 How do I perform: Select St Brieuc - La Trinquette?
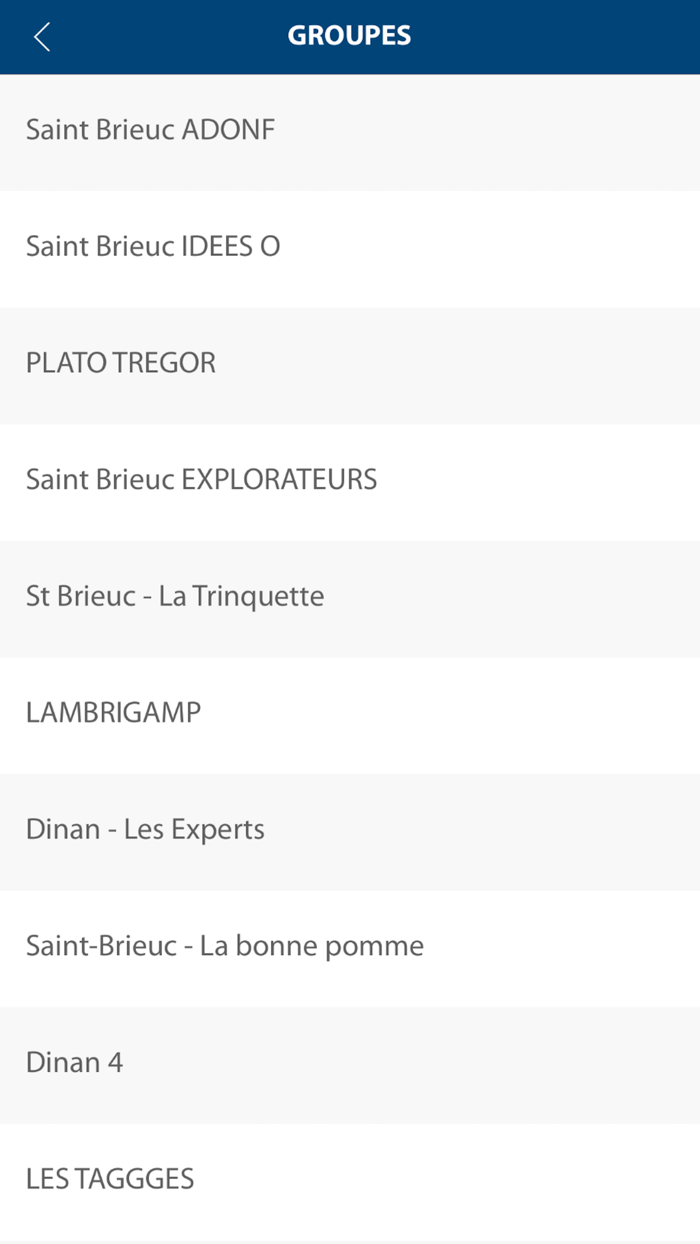pos(175,597)
